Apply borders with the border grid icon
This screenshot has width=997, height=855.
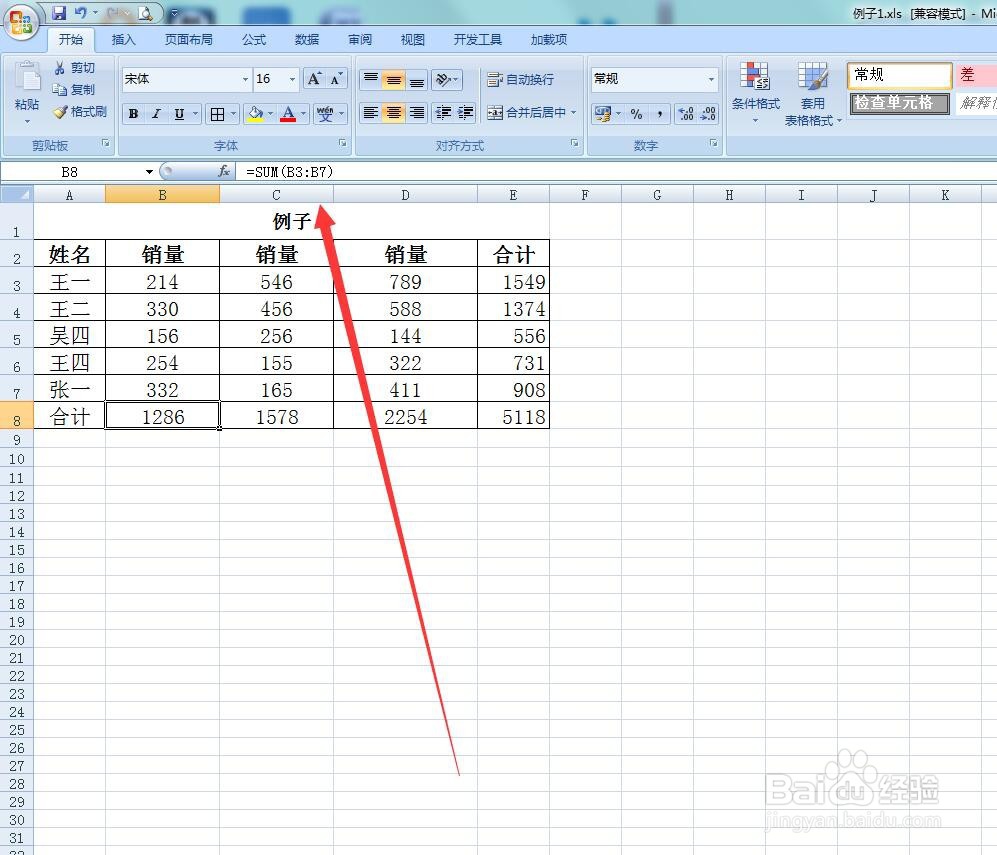[217, 114]
